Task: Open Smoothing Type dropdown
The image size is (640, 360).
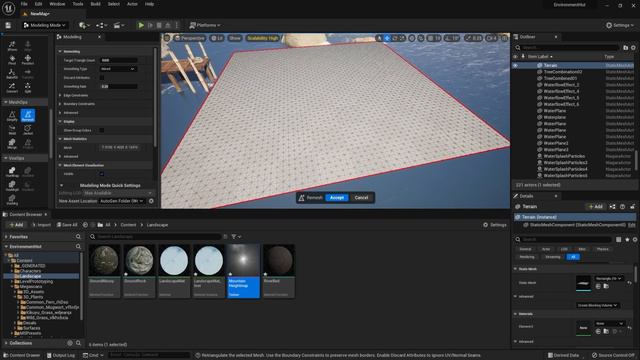Action: click(x=118, y=69)
